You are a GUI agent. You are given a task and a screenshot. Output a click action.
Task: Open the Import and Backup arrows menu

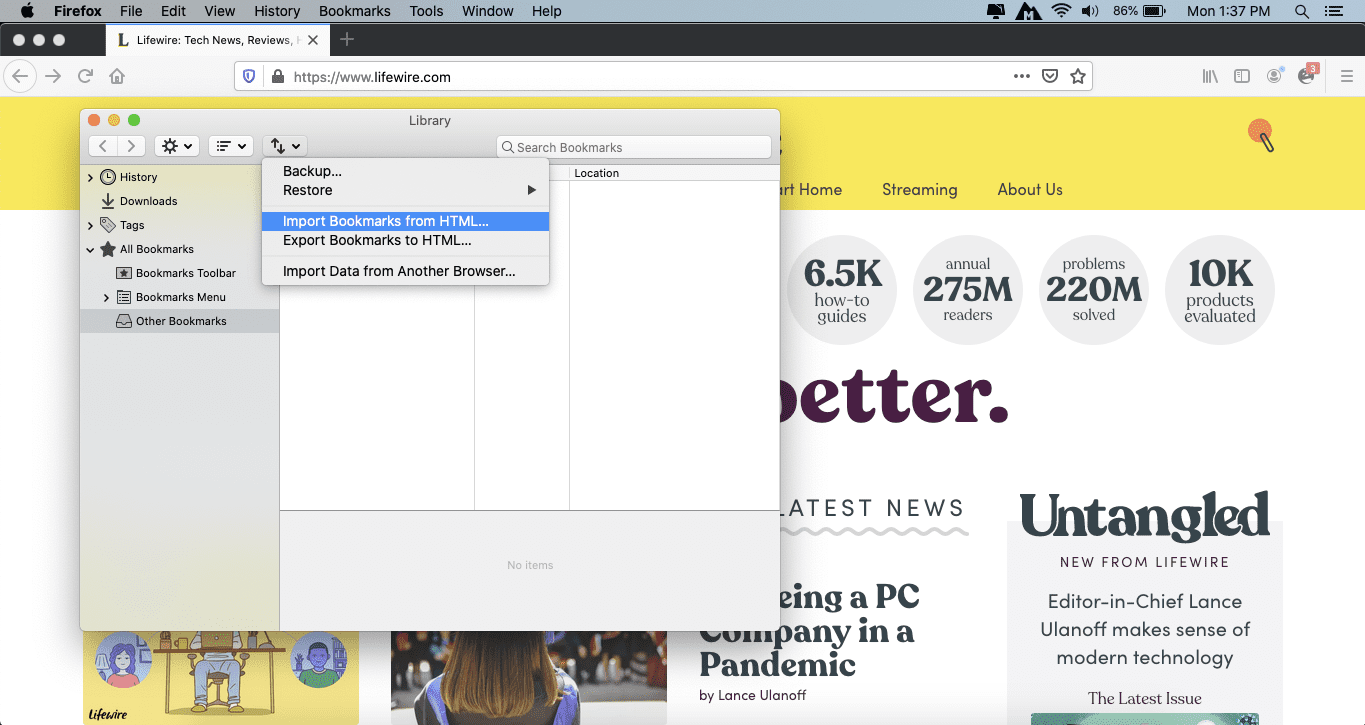[x=285, y=146]
